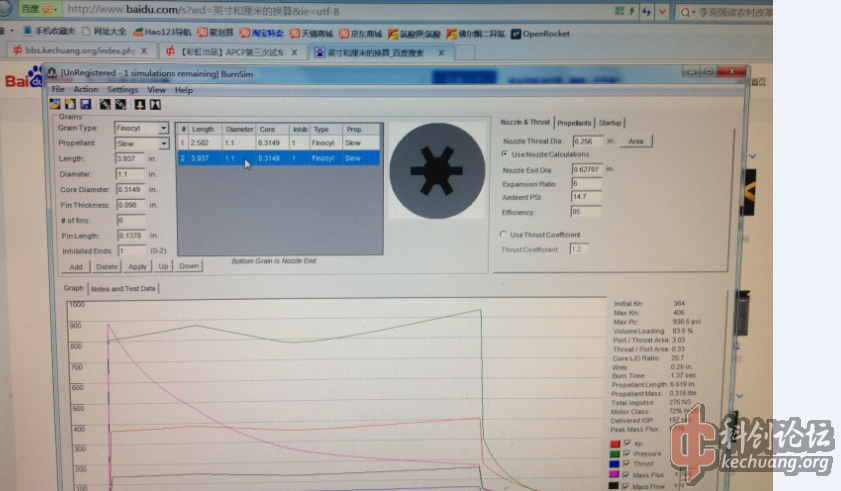
Task: Open the Action menu
Action: pos(86,89)
